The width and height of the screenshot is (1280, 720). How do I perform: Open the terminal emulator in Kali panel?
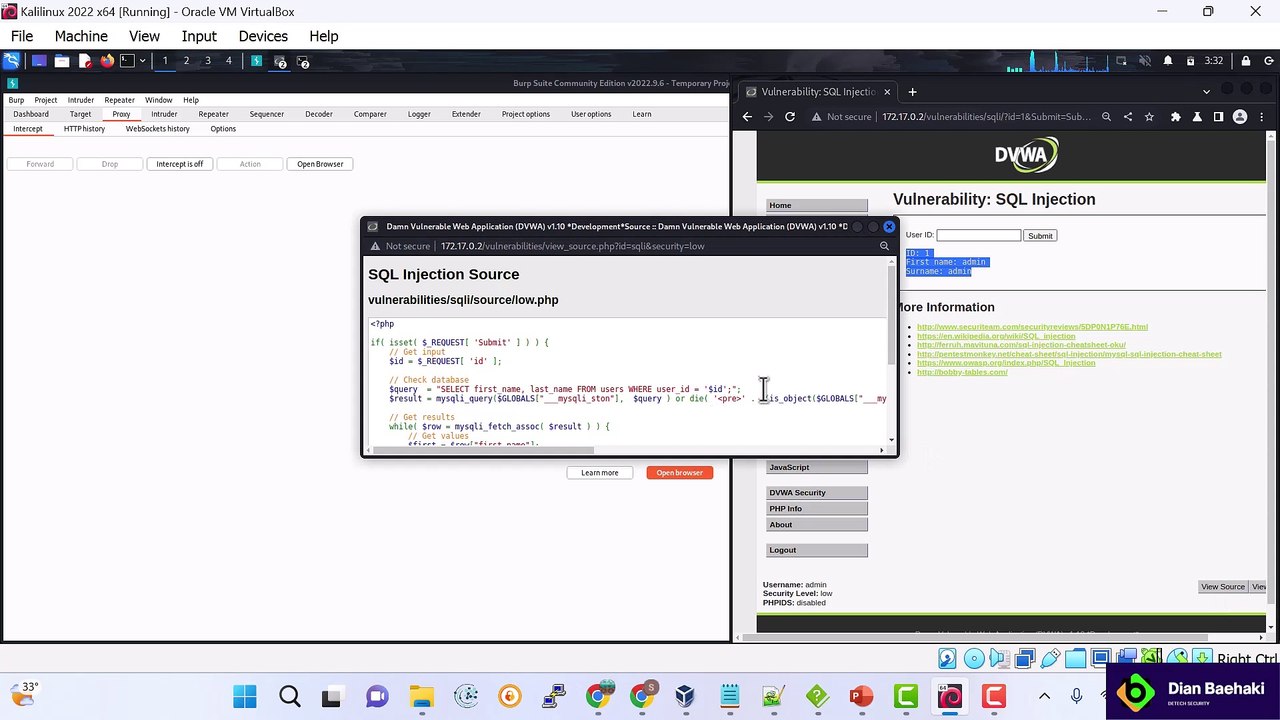point(127,60)
